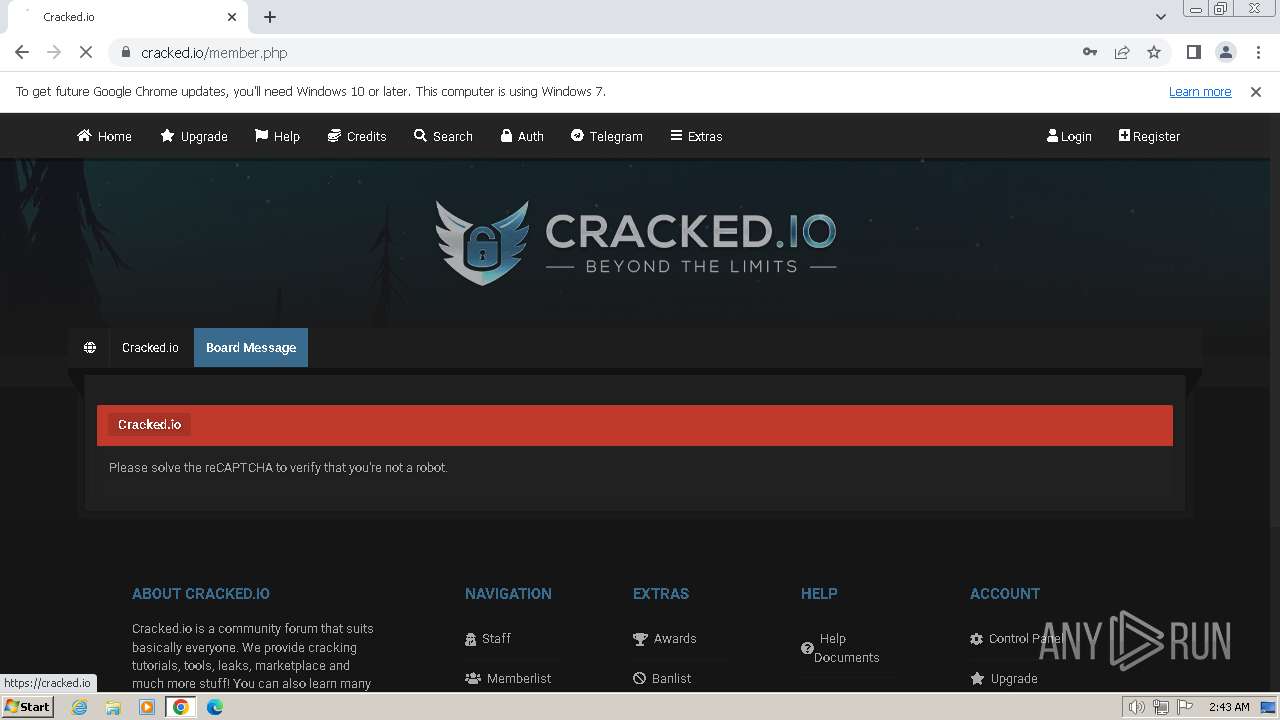Open the media player taskbar icon

pos(147,707)
